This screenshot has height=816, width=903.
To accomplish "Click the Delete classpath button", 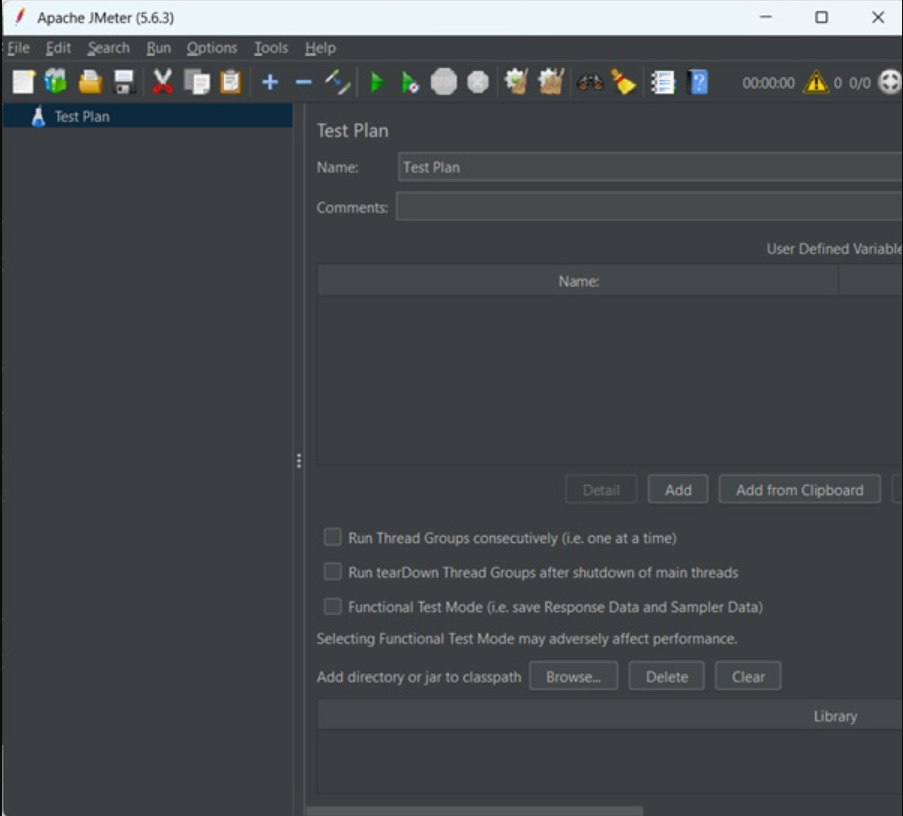I will (x=666, y=676).
